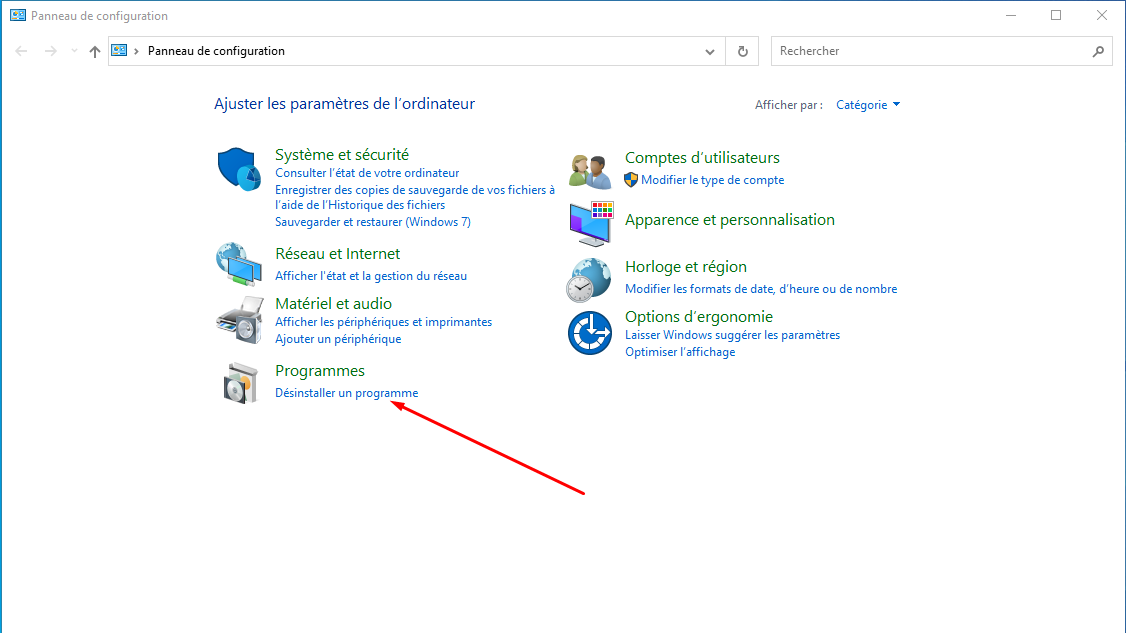Open Sauvegarder et restaurer (Windows 7)

373,222
